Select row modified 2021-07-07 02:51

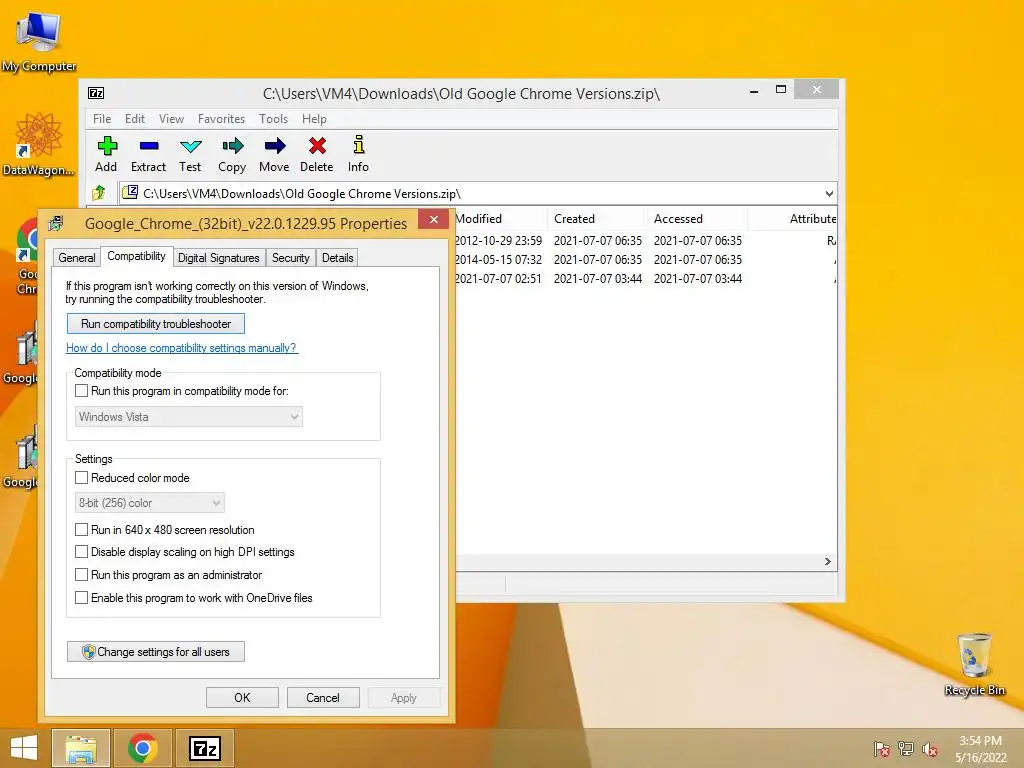coord(645,279)
